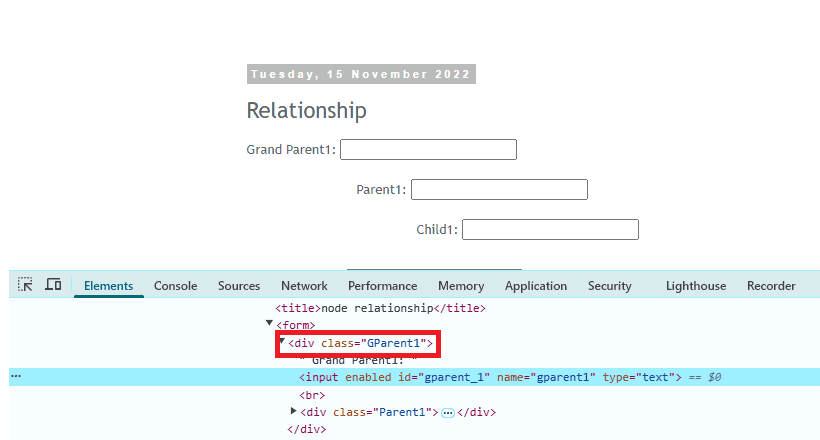The height and width of the screenshot is (440, 820).
Task: Activate the inspect element picker icon
Action: coord(26,285)
